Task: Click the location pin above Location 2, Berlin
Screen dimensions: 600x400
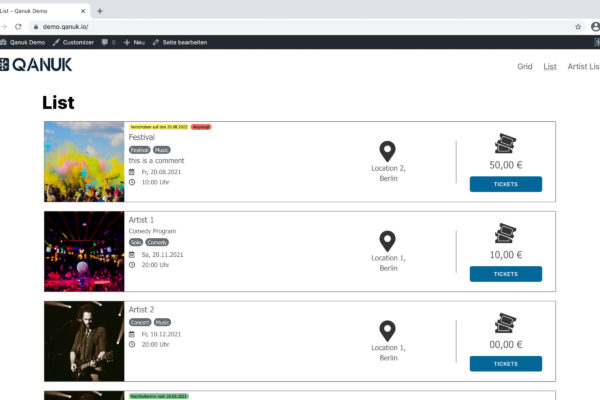Action: 387,151
